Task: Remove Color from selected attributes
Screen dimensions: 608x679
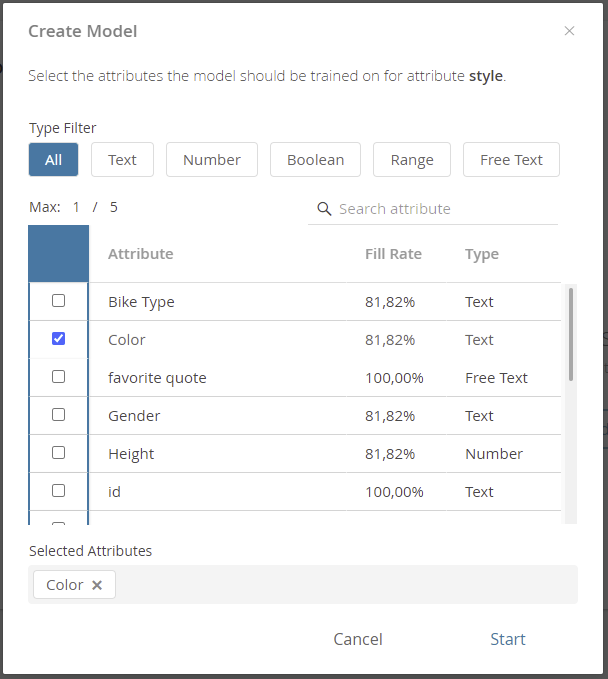Action: [x=97, y=585]
